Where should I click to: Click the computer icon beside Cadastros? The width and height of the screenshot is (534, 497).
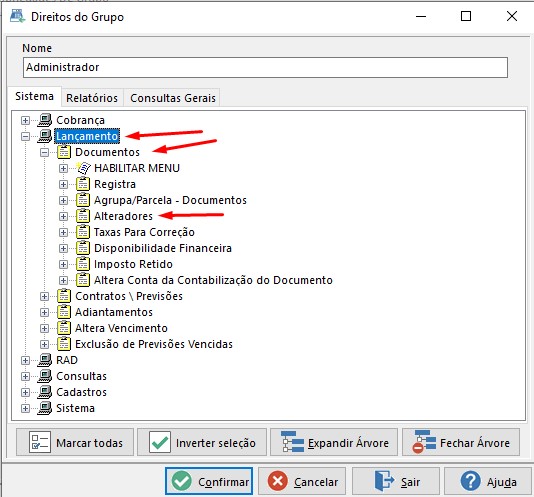(x=45, y=392)
